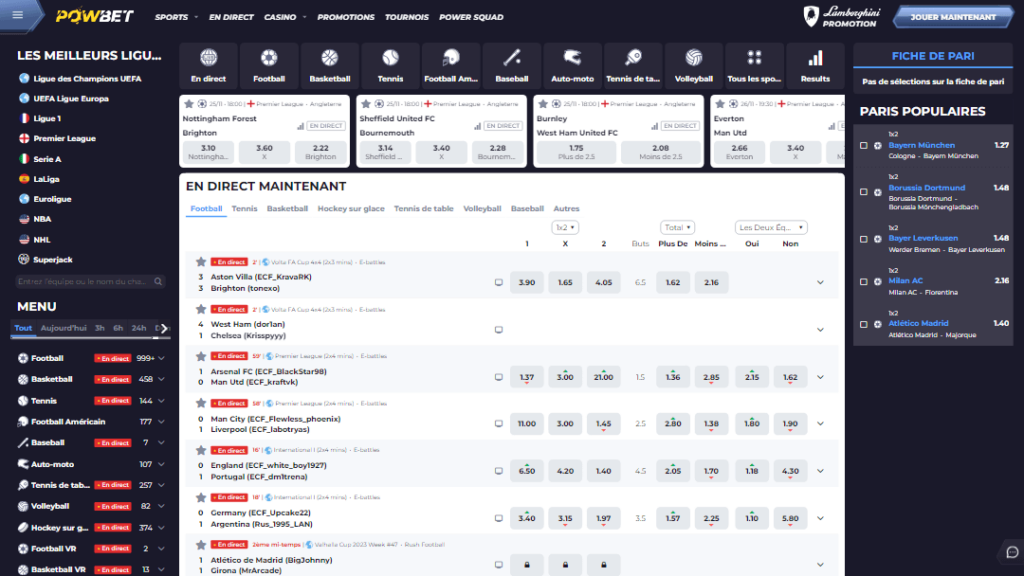Open the Les Deux Équipes dropdown
Image resolution: width=1024 pixels, height=576 pixels.
click(x=771, y=227)
